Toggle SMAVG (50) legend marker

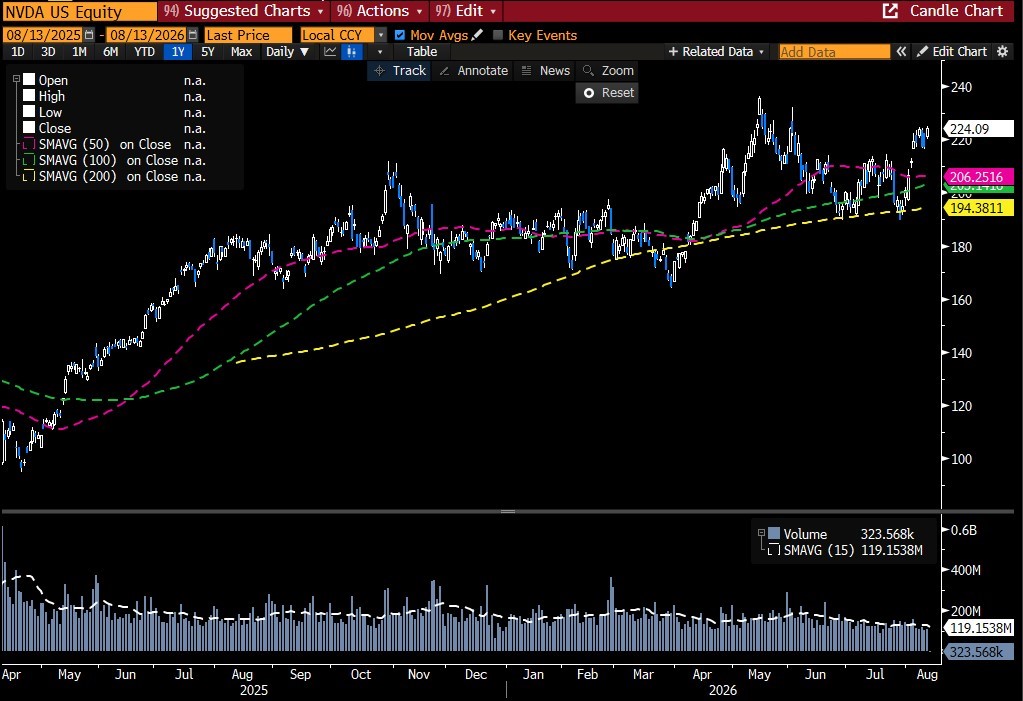(x=29, y=144)
